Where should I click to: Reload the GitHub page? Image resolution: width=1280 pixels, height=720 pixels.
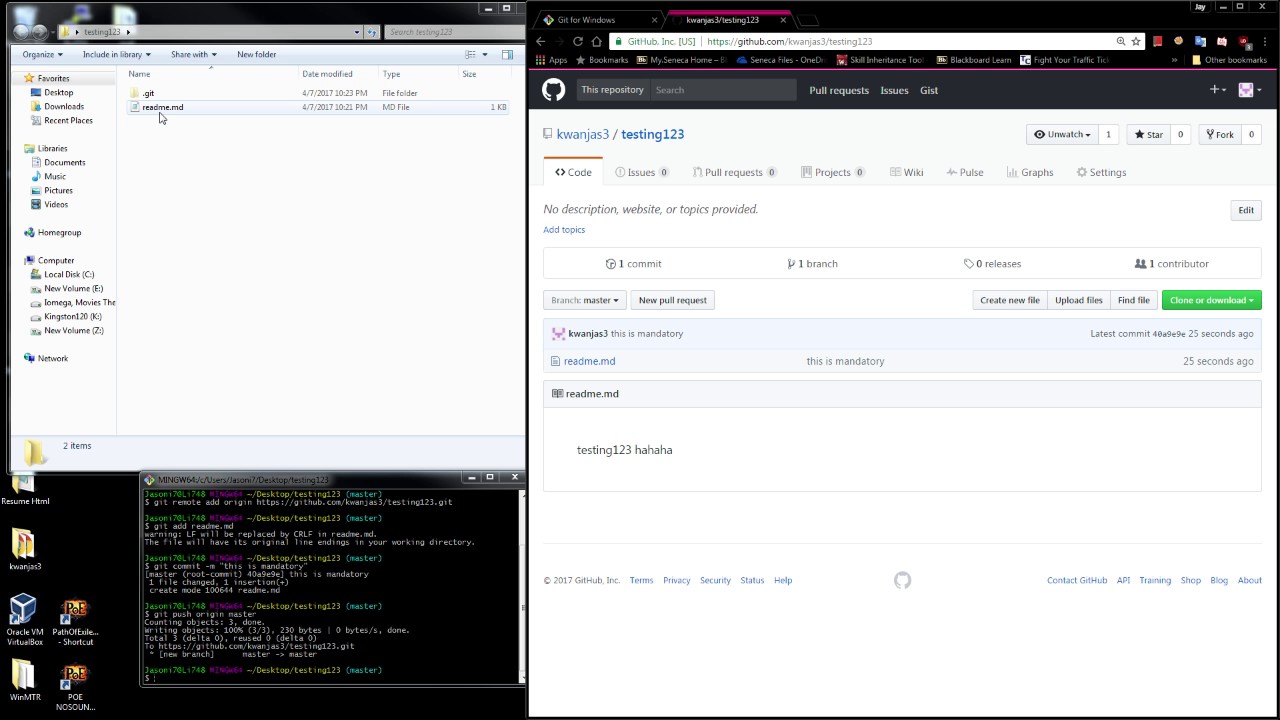pyautogui.click(x=578, y=41)
